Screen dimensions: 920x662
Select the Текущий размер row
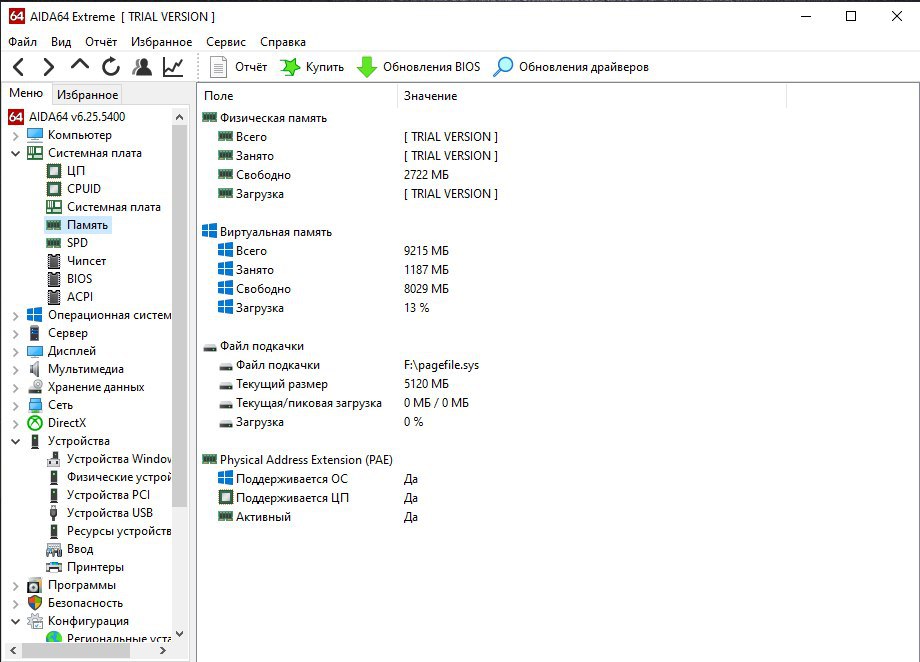[x=333, y=384]
